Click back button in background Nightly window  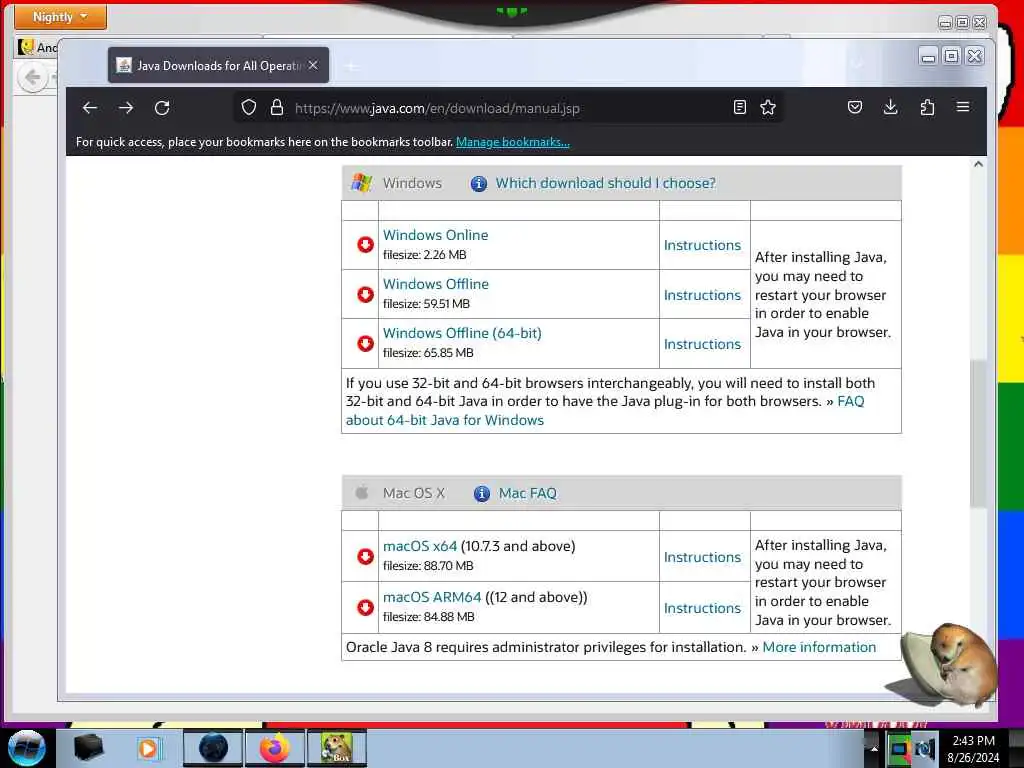[32, 78]
